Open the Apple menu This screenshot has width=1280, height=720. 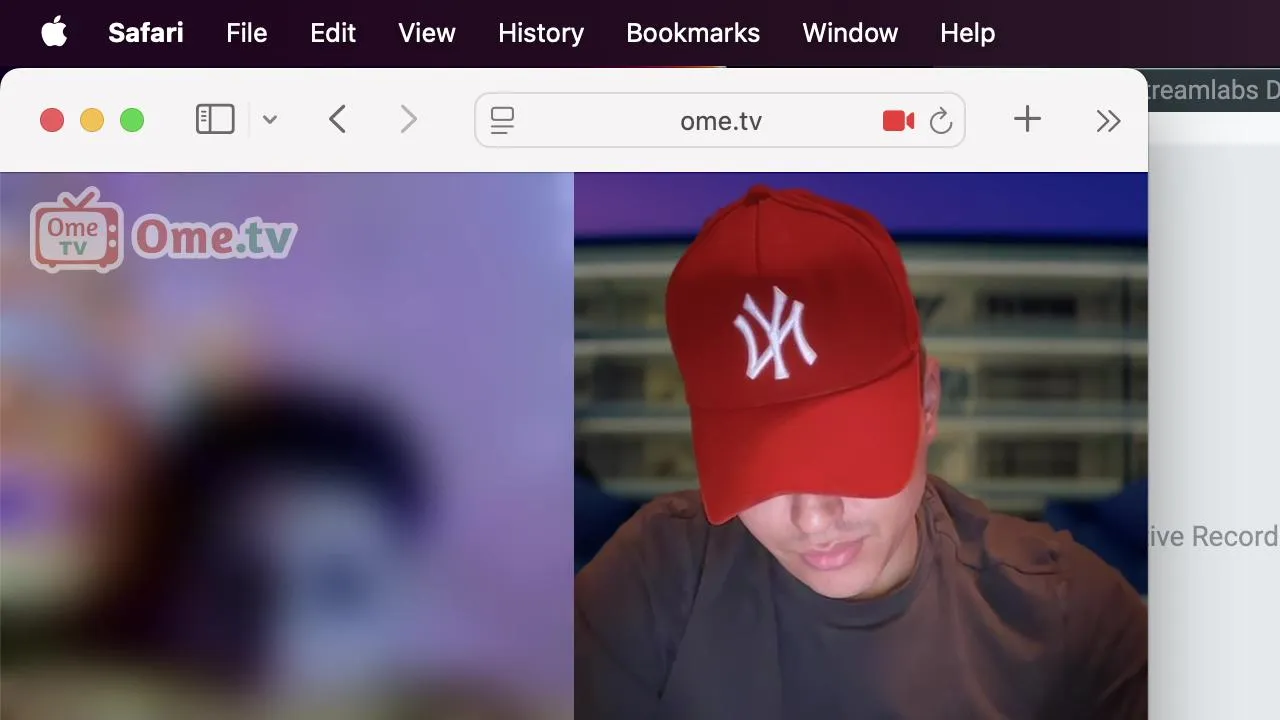click(x=54, y=32)
